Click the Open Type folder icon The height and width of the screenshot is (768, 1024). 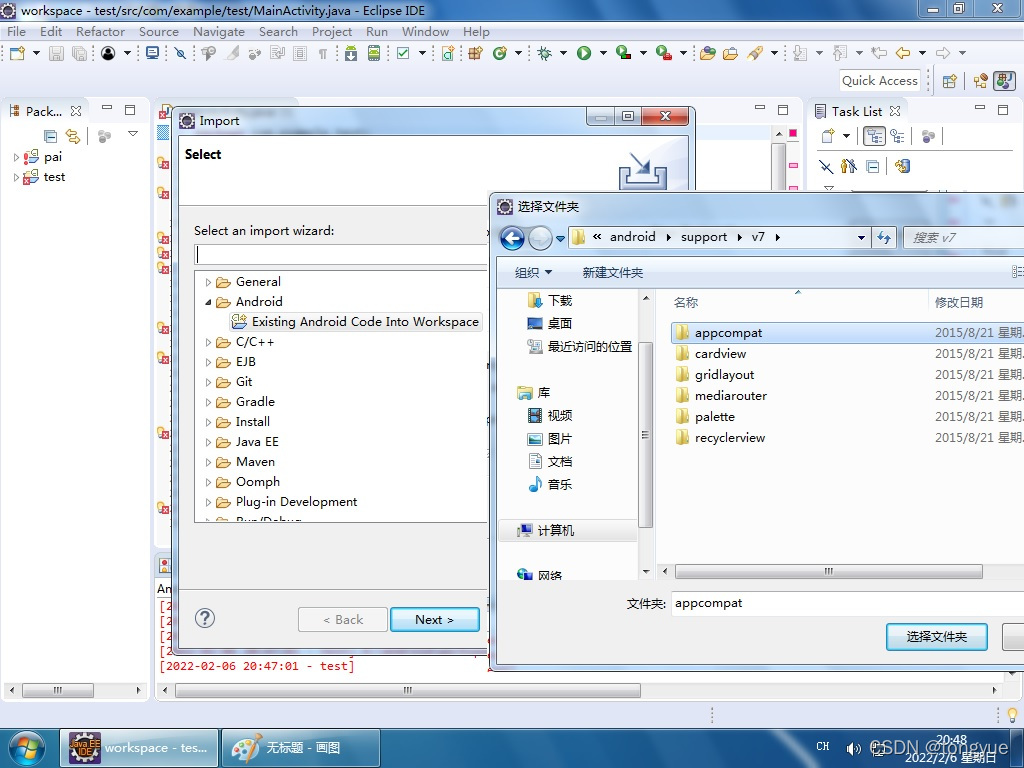pos(707,53)
